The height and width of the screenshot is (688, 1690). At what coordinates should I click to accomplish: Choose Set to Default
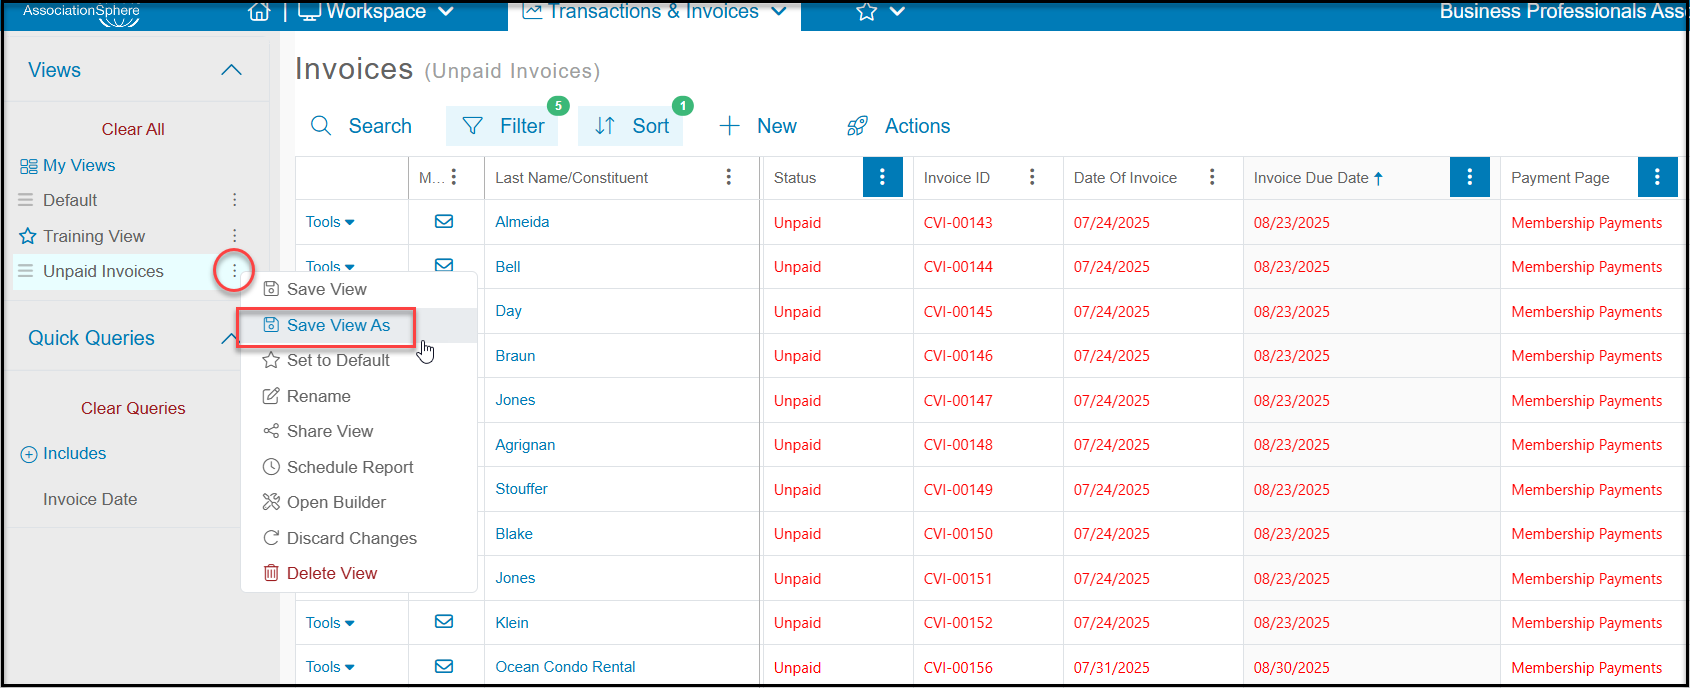coord(338,360)
